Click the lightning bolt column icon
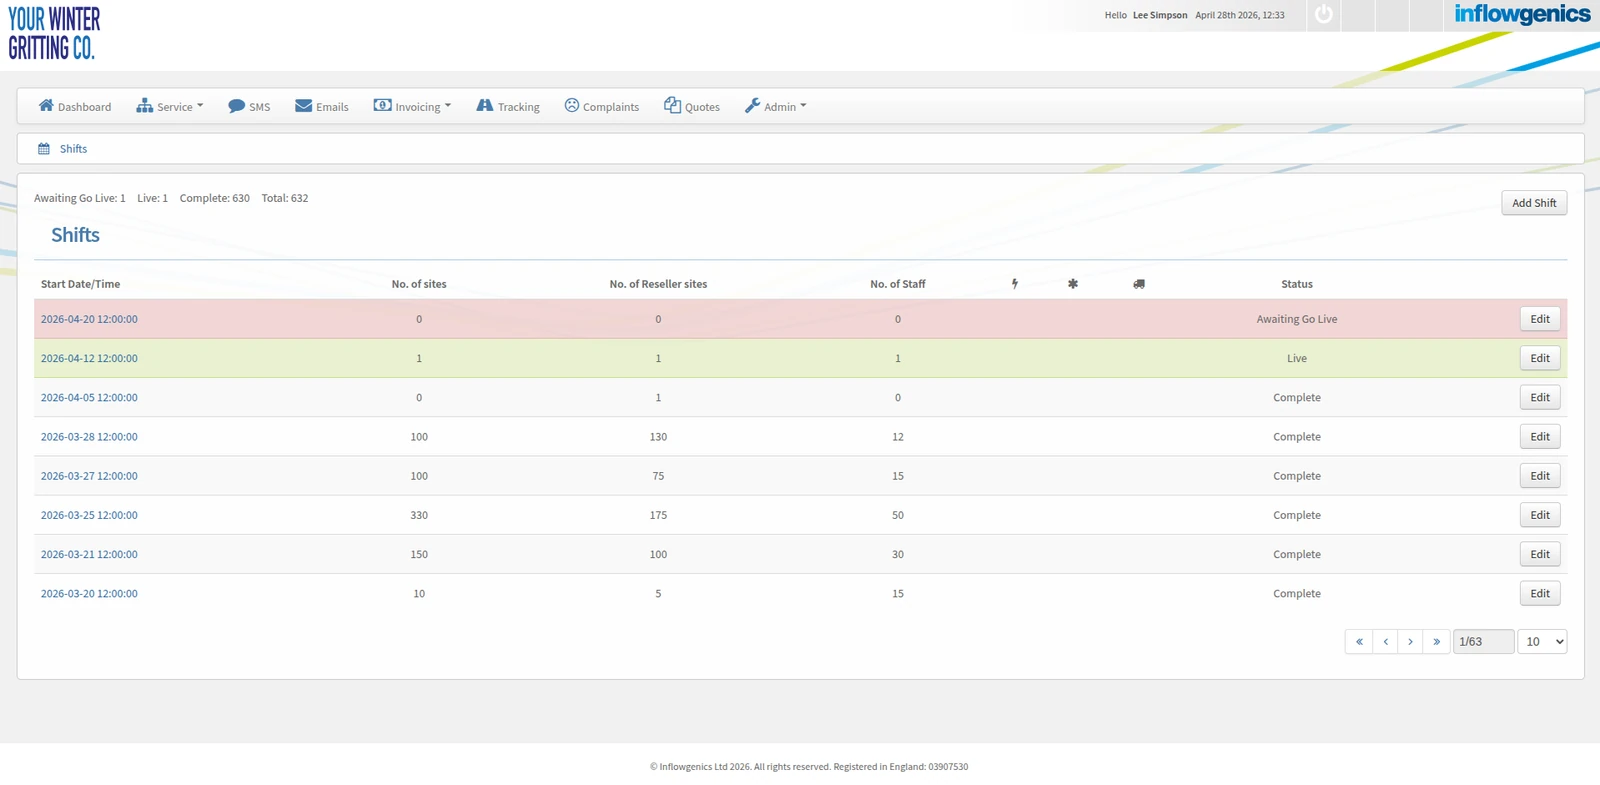 [x=1015, y=284]
